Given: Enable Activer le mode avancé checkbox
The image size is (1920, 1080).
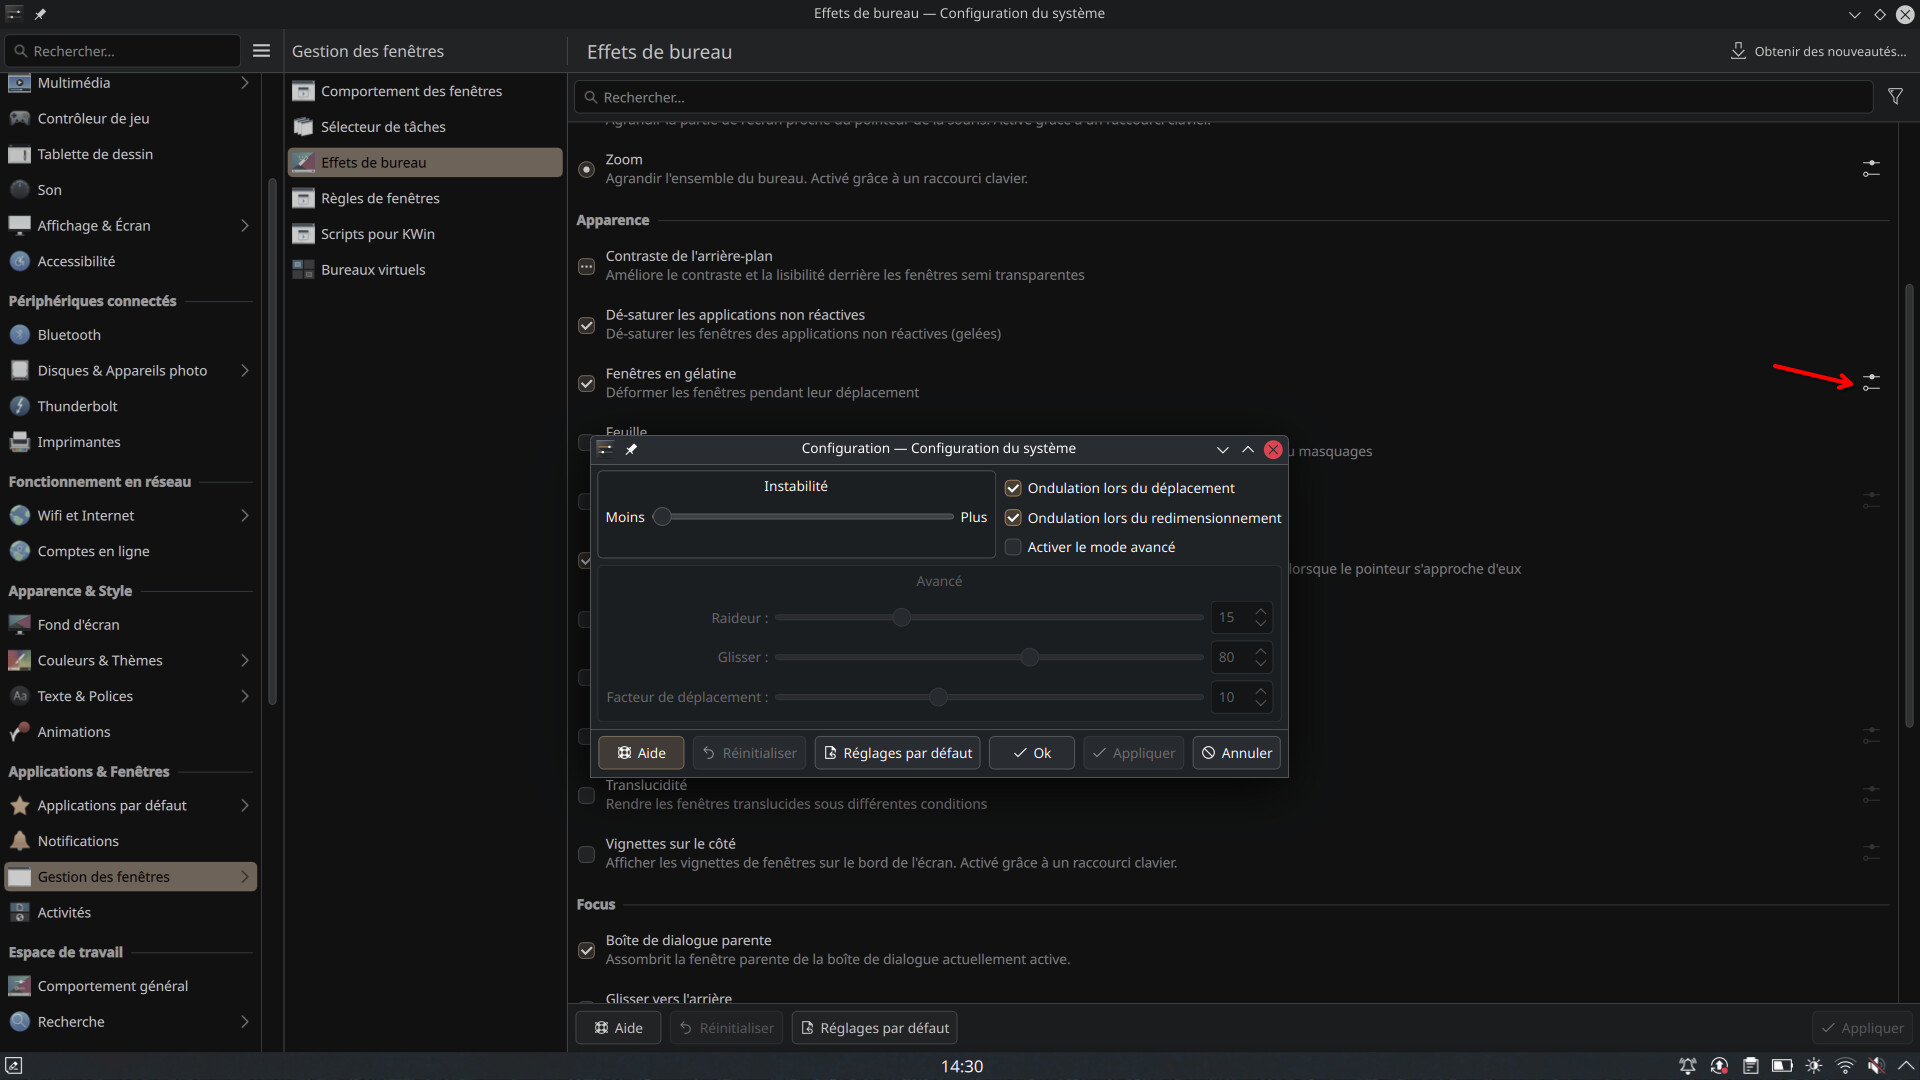Looking at the screenshot, I should pos(1013,547).
